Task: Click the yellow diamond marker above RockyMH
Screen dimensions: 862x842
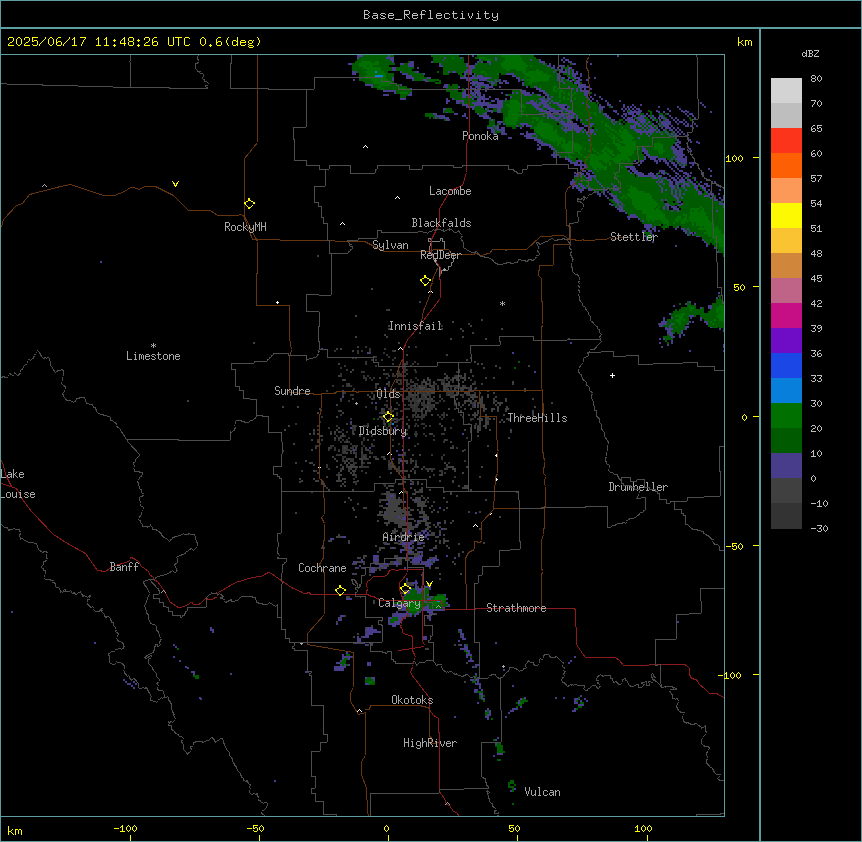Action: pos(249,204)
